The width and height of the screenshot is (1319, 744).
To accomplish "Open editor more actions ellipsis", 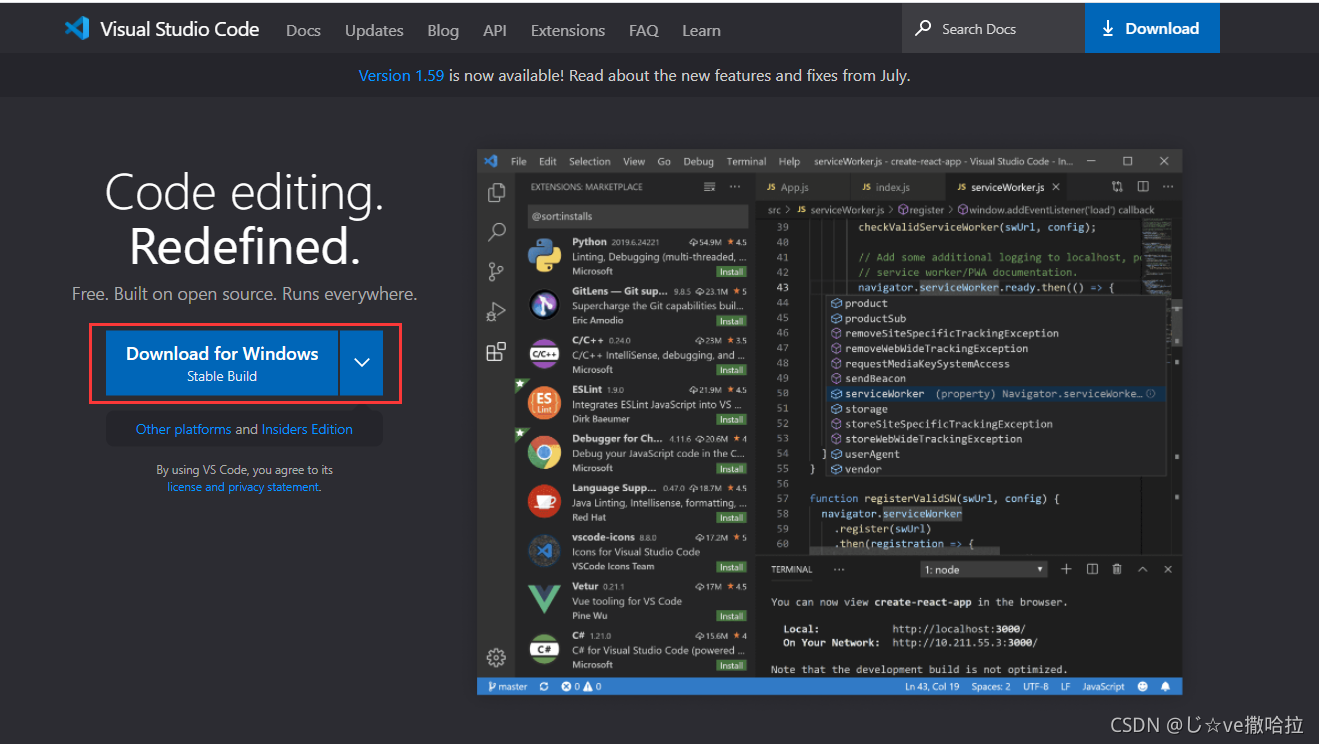I will [x=1167, y=187].
